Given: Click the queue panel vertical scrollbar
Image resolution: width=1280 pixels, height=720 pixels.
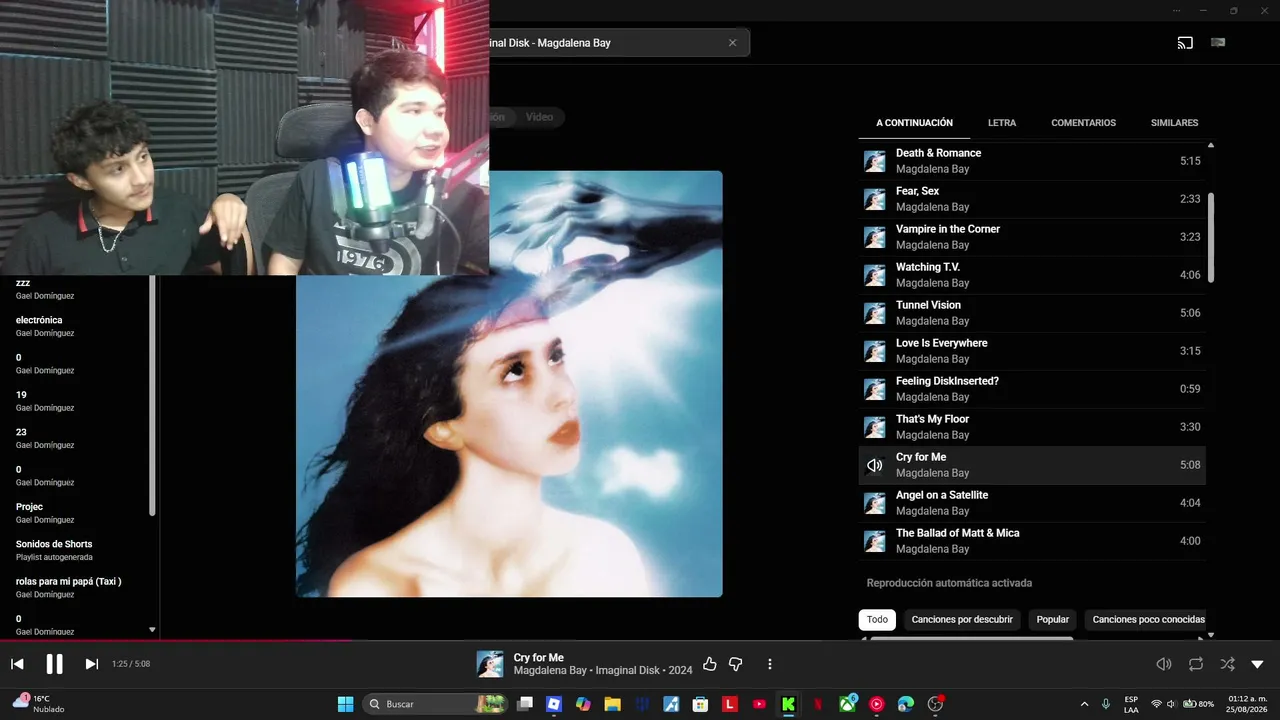Looking at the screenshot, I should pos(1211,238).
